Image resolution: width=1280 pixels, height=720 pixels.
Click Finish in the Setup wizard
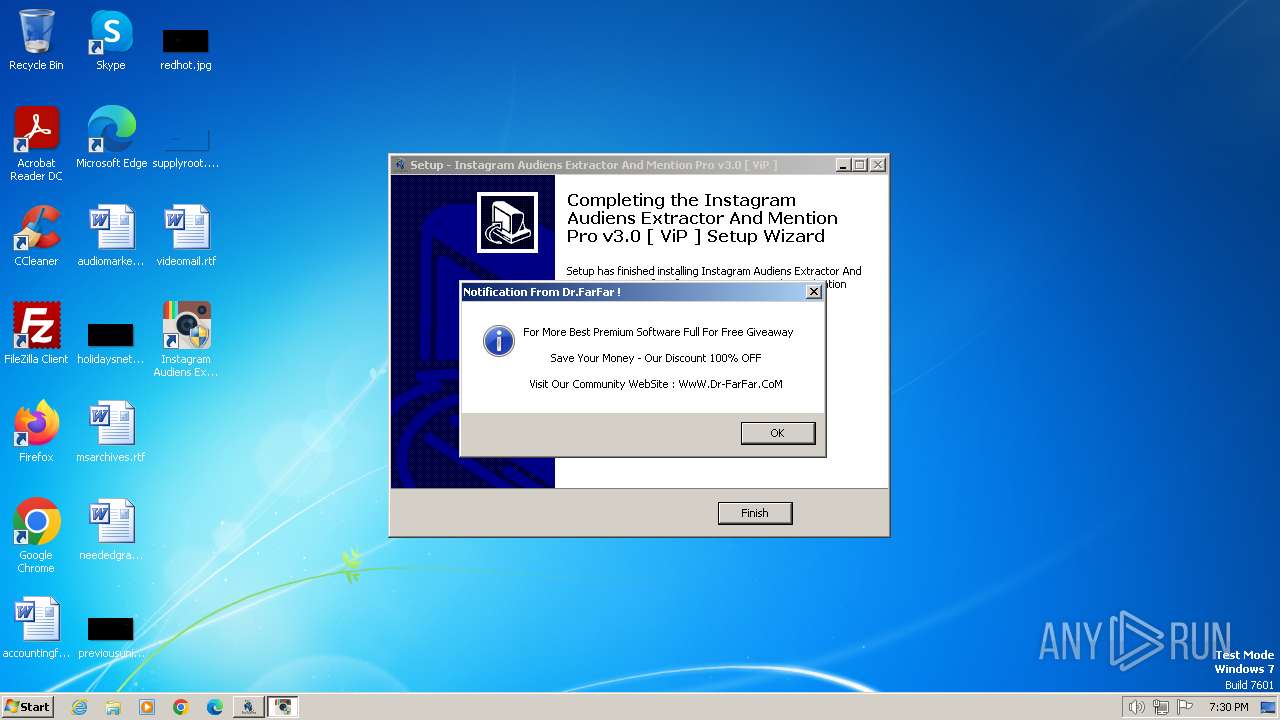coord(755,513)
